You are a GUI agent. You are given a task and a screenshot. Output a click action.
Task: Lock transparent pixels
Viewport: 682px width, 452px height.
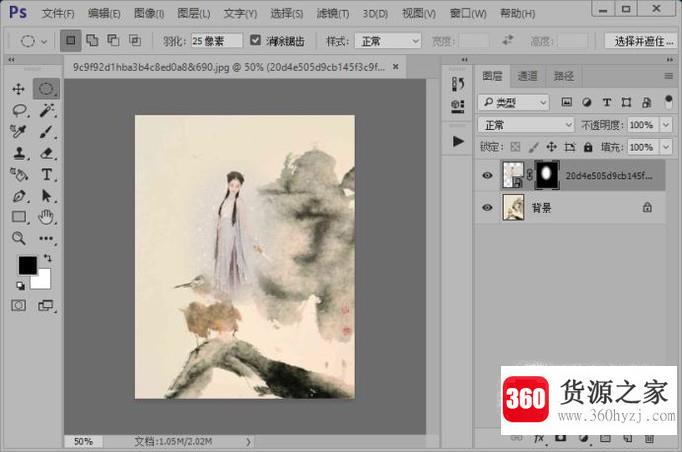[x=515, y=147]
